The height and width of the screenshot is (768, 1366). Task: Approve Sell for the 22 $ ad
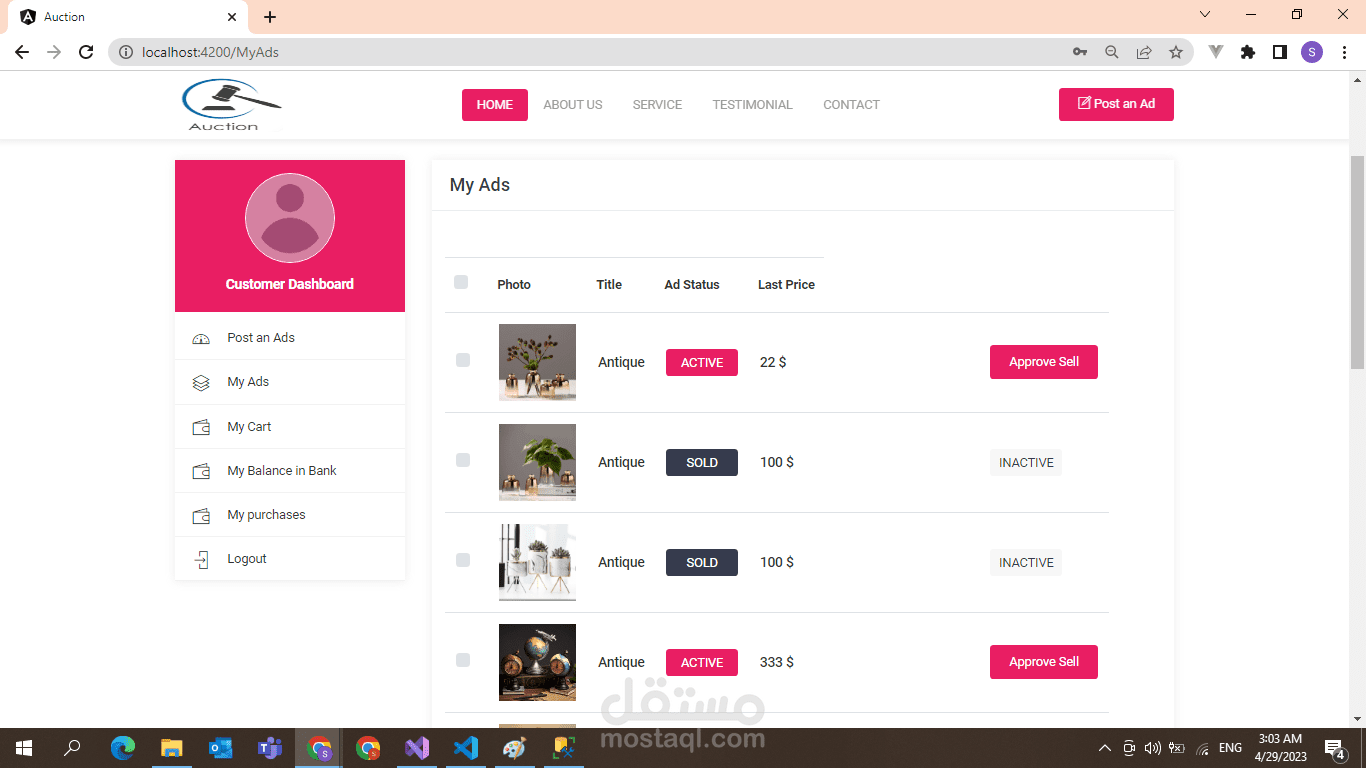[1044, 362]
